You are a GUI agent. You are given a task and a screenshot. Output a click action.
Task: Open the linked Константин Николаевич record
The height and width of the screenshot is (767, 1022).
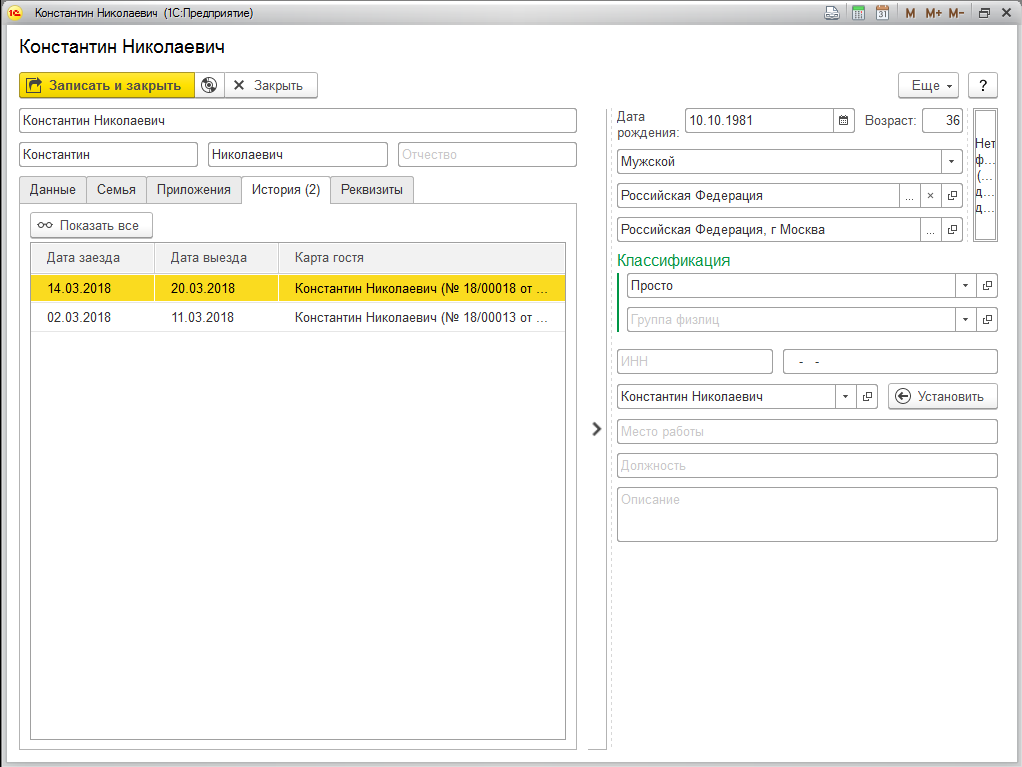[868, 396]
